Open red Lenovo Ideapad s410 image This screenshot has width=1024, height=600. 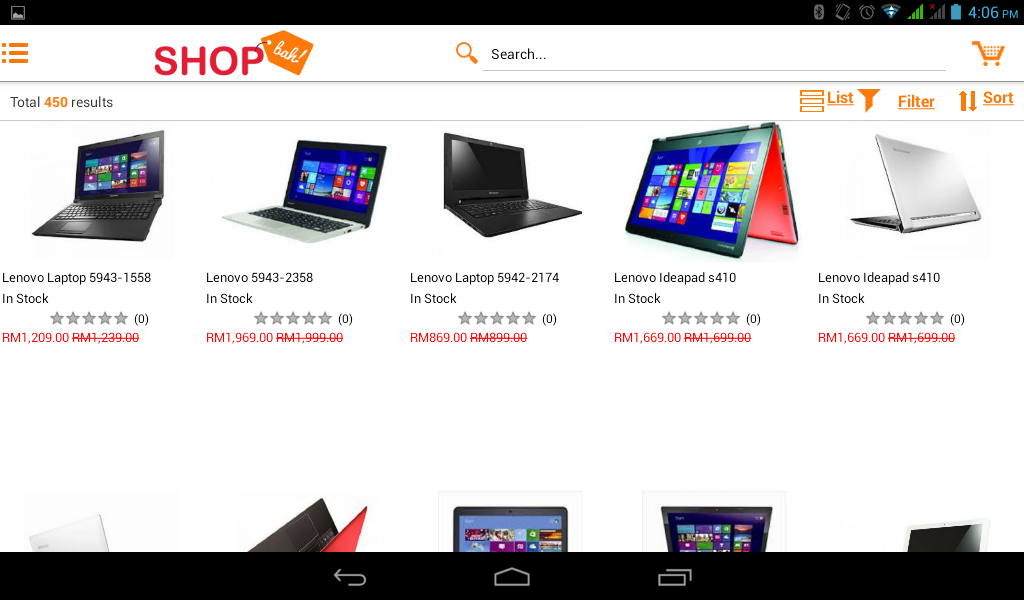713,191
